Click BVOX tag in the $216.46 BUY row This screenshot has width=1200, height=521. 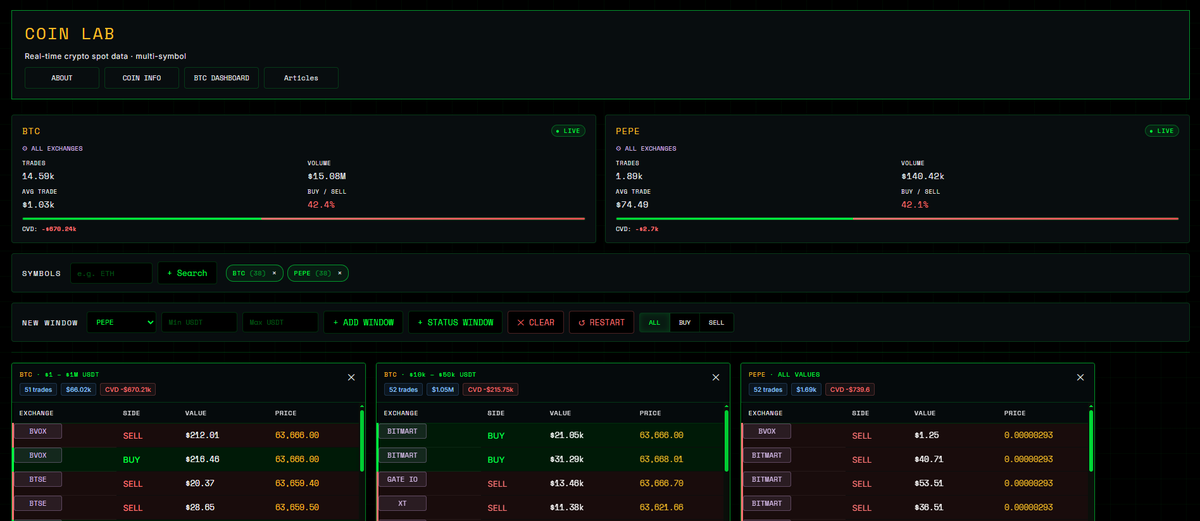tap(38, 455)
